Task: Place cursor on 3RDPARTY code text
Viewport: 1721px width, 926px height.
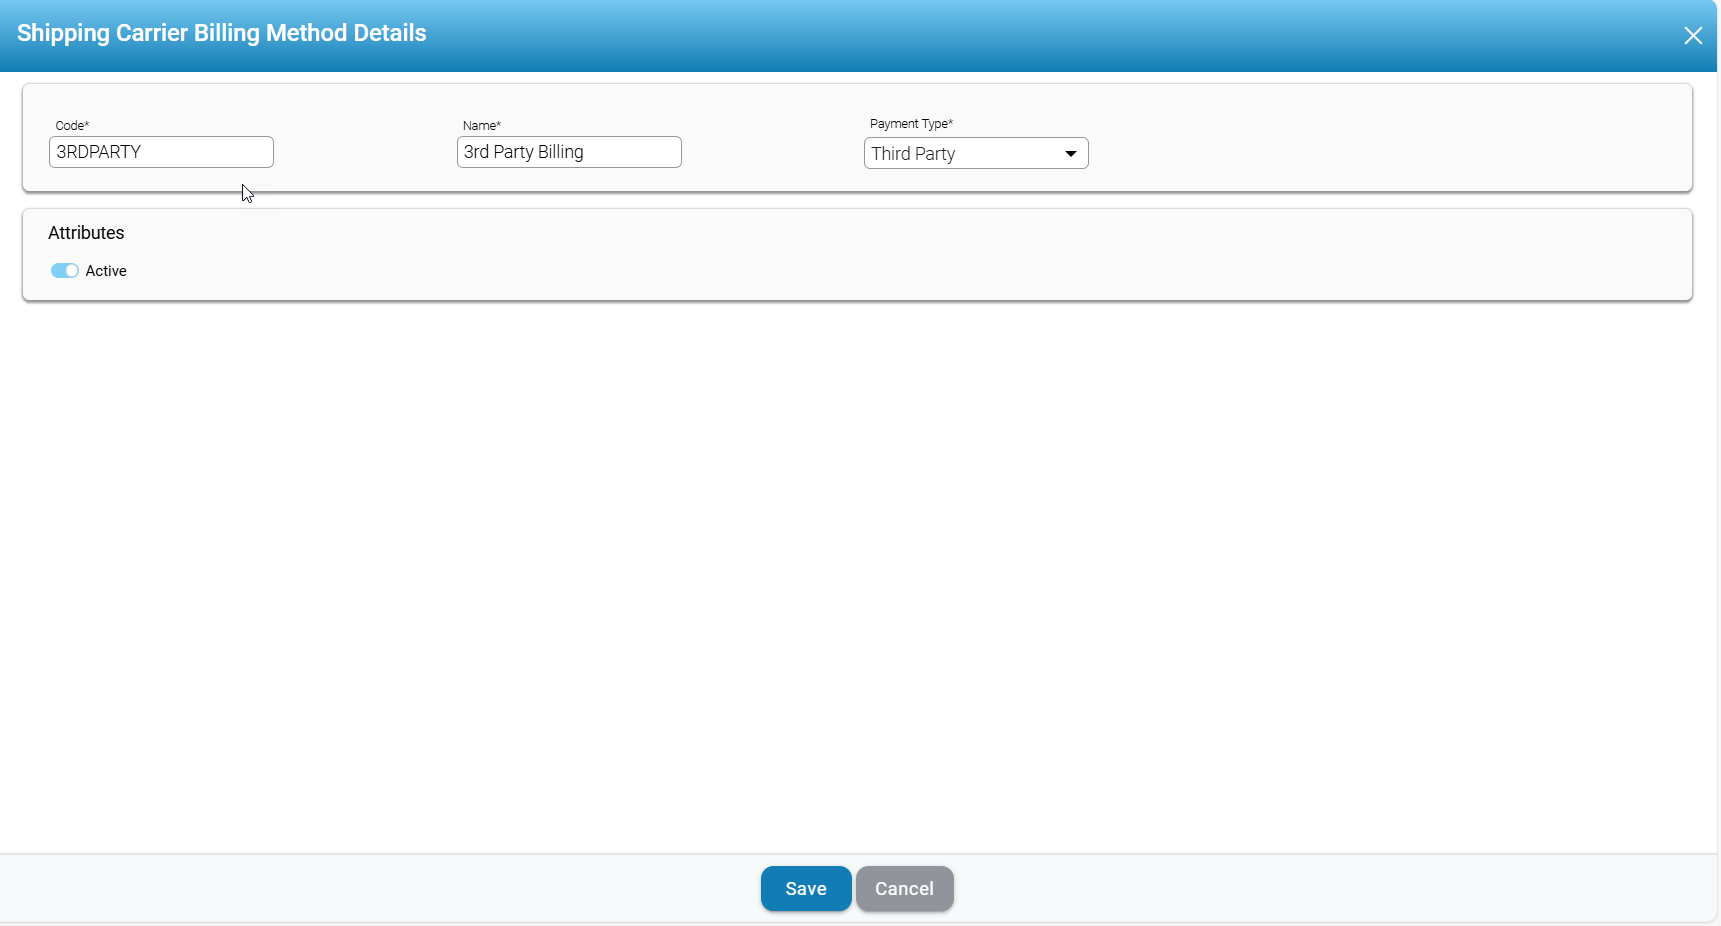Action: click(x=98, y=152)
